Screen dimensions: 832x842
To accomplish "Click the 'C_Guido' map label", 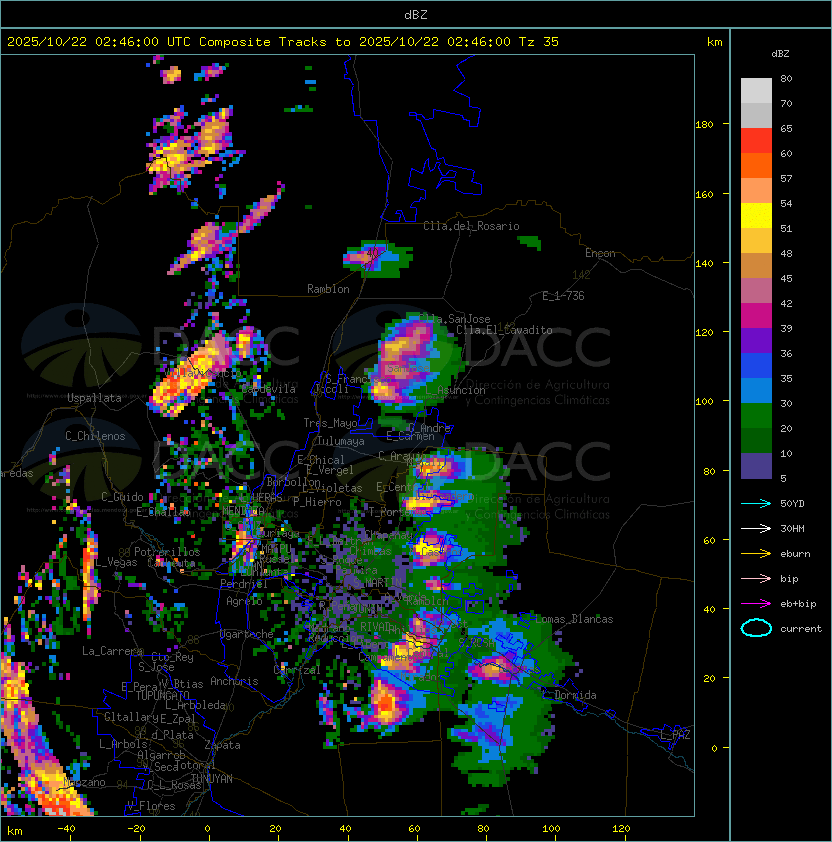I will coord(122,497).
